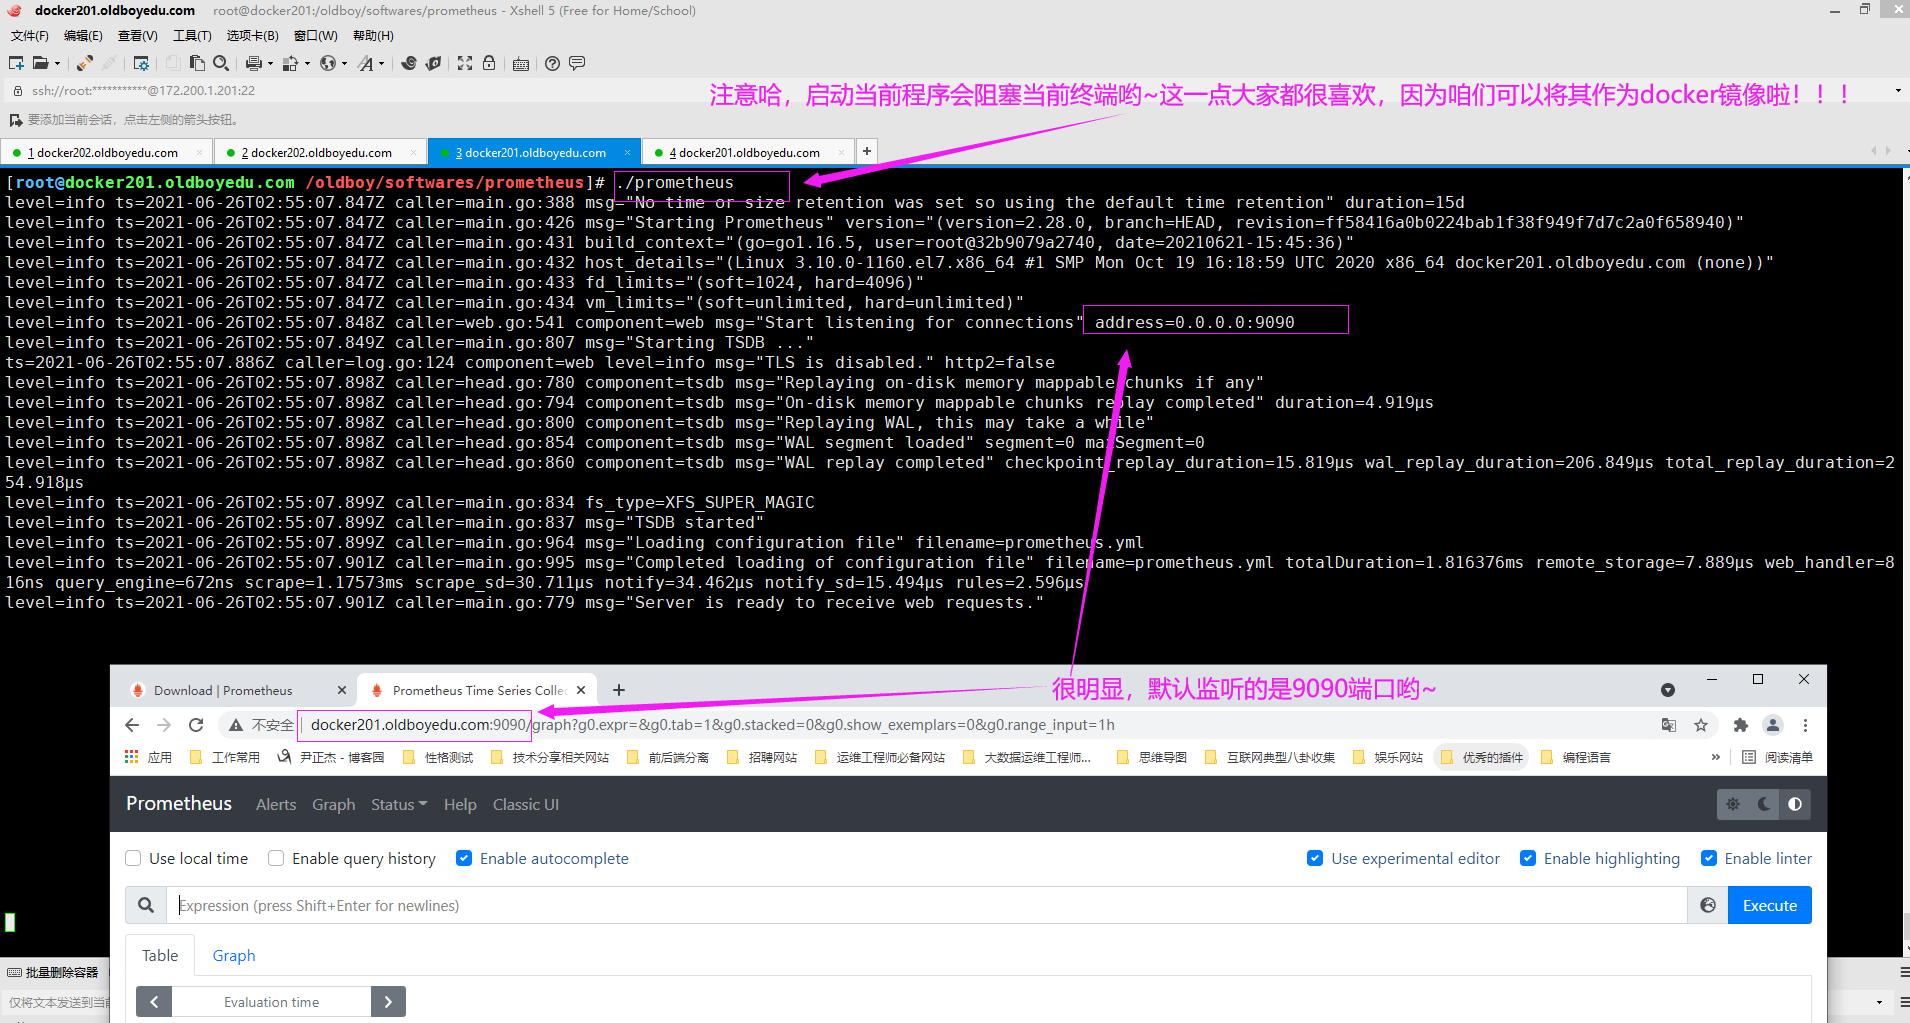
Task: Open the 工作常用 bookmark folder
Action: pos(225,757)
